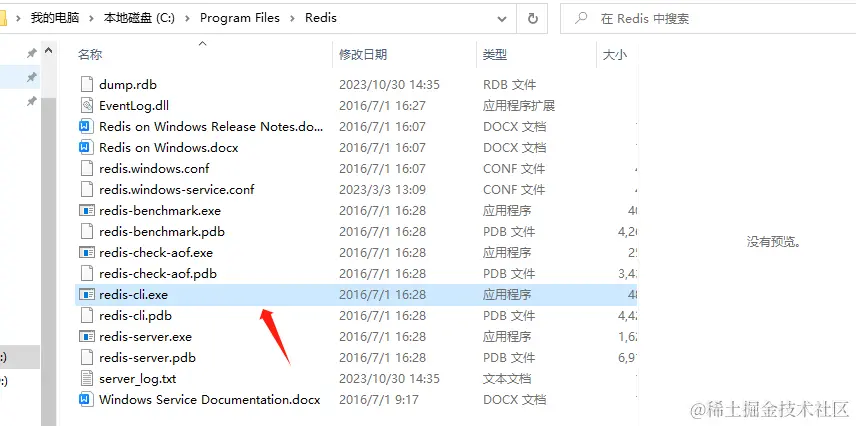Click the redis-benchmark.exe application icon

coord(87,211)
